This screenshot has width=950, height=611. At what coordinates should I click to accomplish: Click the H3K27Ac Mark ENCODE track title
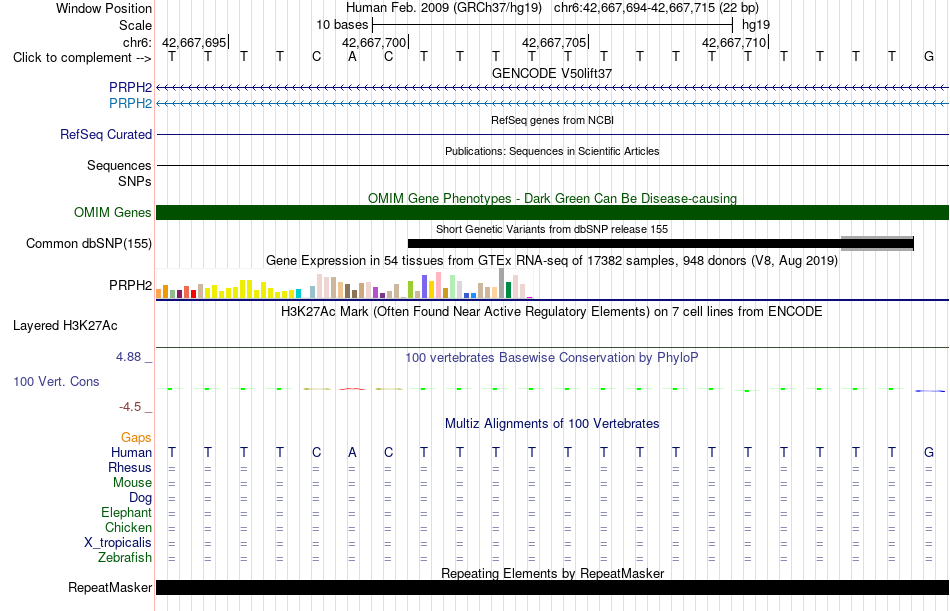[552, 312]
